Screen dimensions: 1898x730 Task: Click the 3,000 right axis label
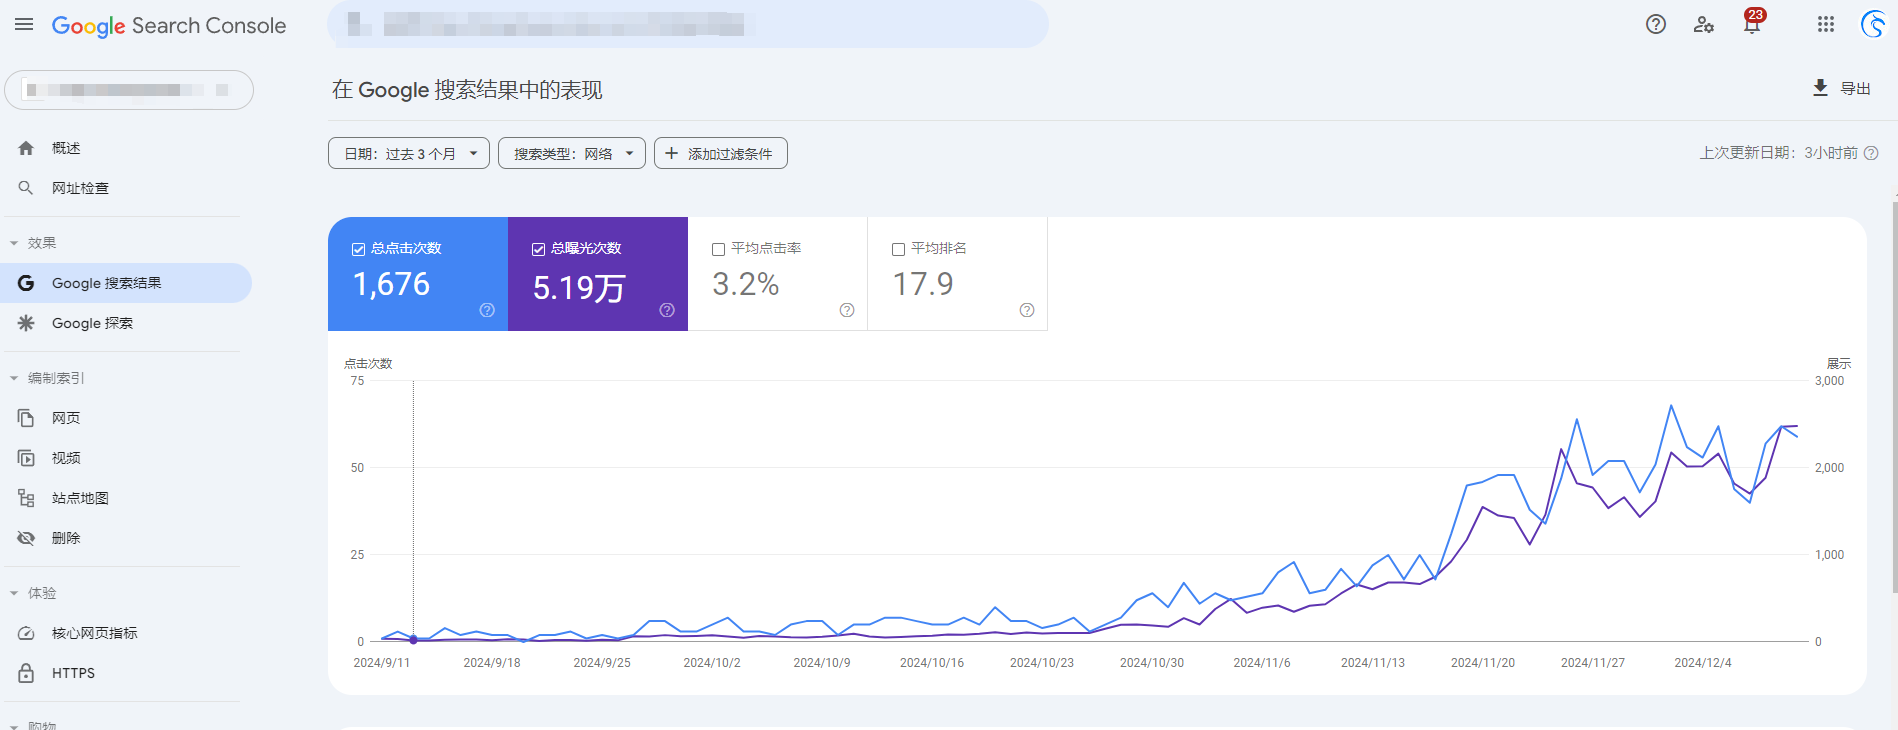pos(1829,381)
